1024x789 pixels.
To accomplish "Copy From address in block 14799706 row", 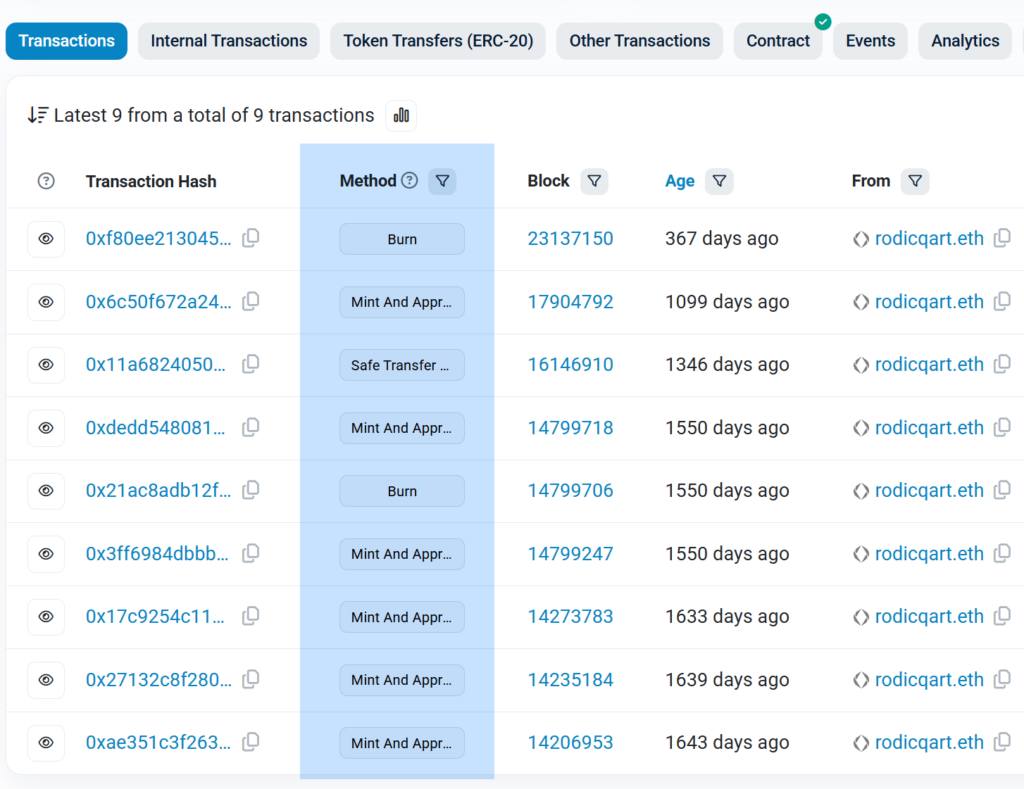I will [1002, 490].
